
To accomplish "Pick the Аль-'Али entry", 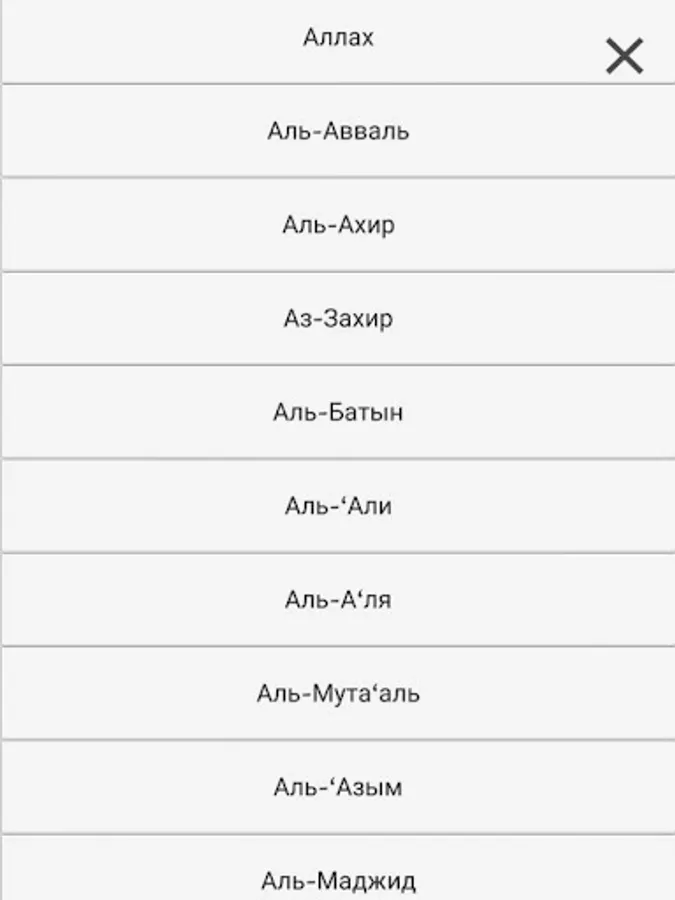I will coord(338,506).
